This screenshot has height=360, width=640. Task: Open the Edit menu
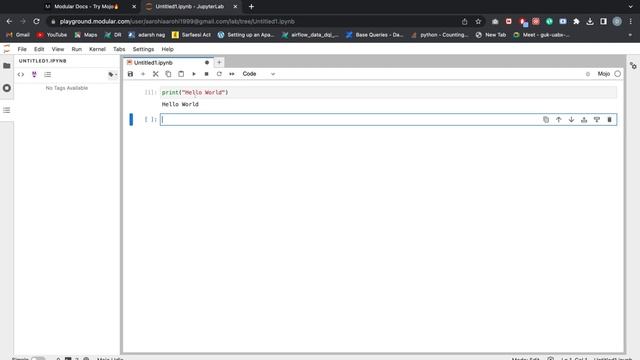click(x=39, y=49)
